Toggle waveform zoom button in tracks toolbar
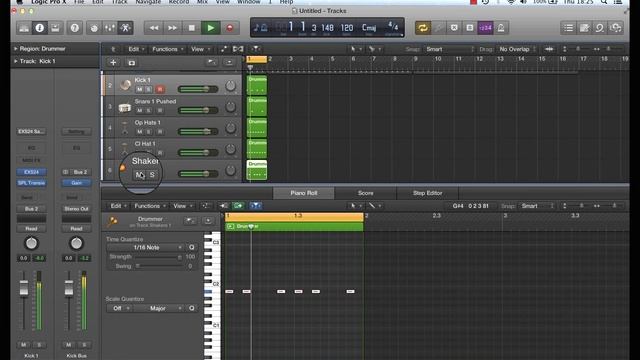This screenshot has width=640, height=360. (x=549, y=49)
